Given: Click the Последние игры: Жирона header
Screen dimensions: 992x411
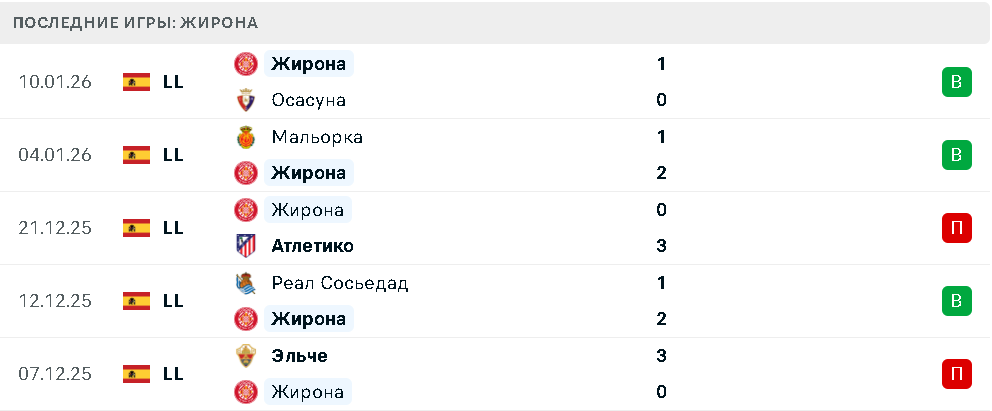Looking at the screenshot, I should pyautogui.click(x=135, y=22).
